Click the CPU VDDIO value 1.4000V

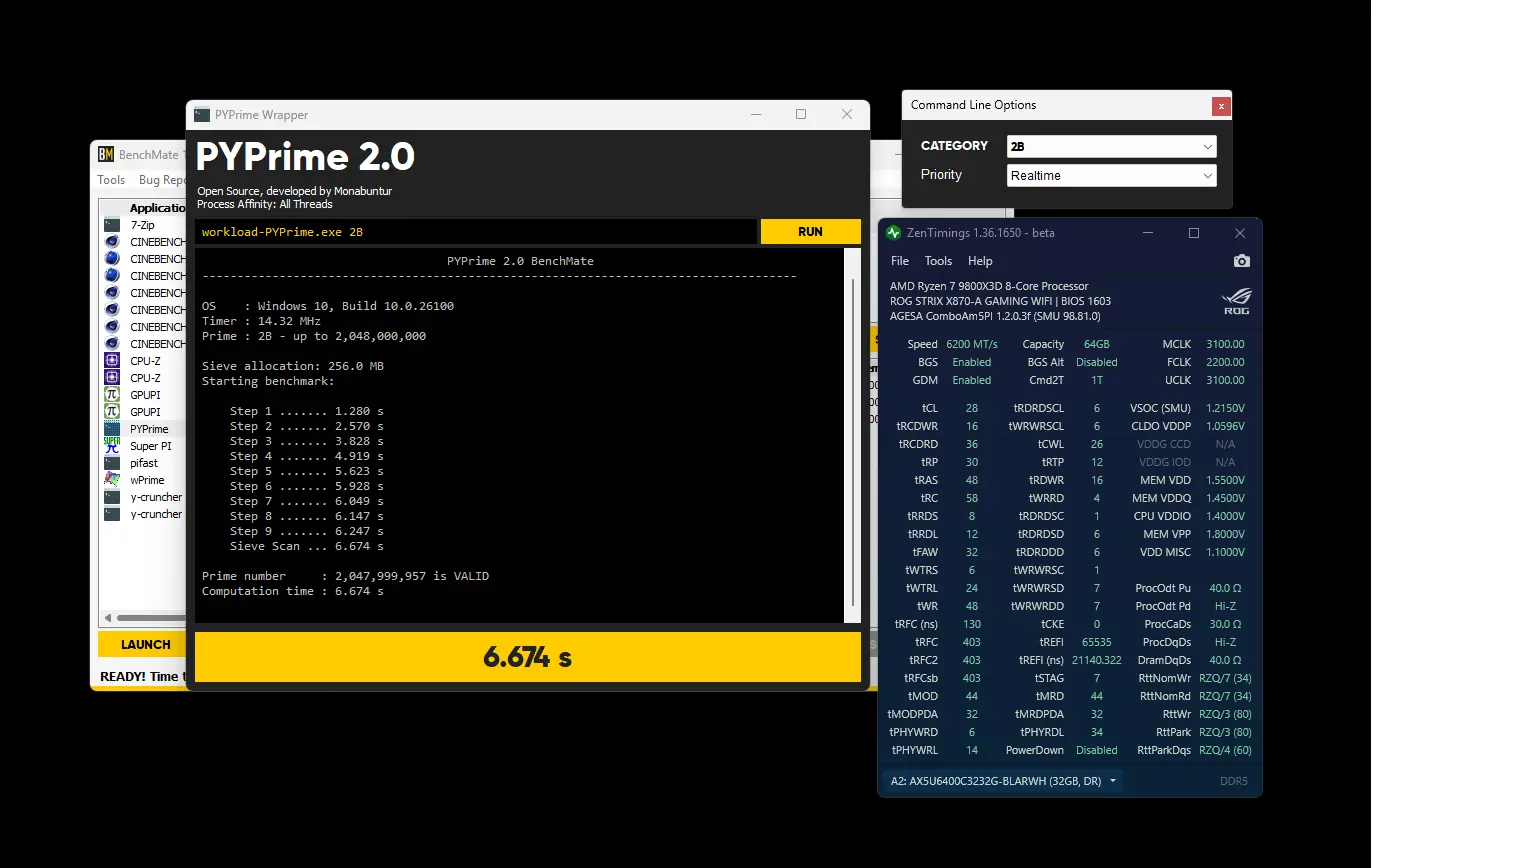point(1225,516)
